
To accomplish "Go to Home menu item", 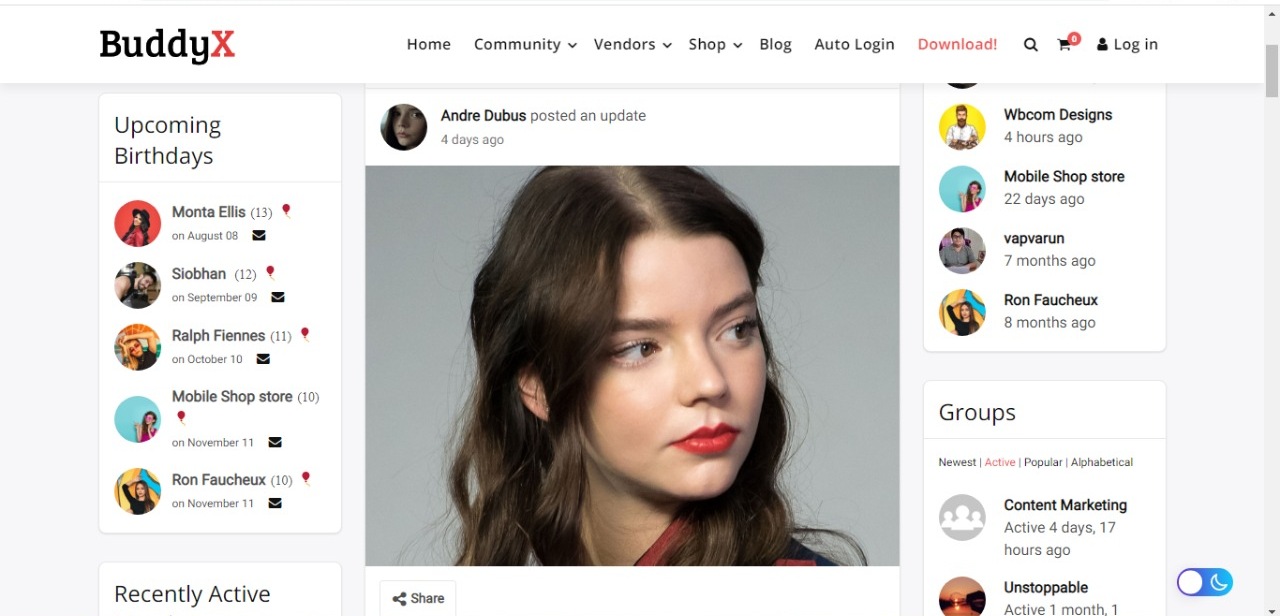I will (429, 44).
